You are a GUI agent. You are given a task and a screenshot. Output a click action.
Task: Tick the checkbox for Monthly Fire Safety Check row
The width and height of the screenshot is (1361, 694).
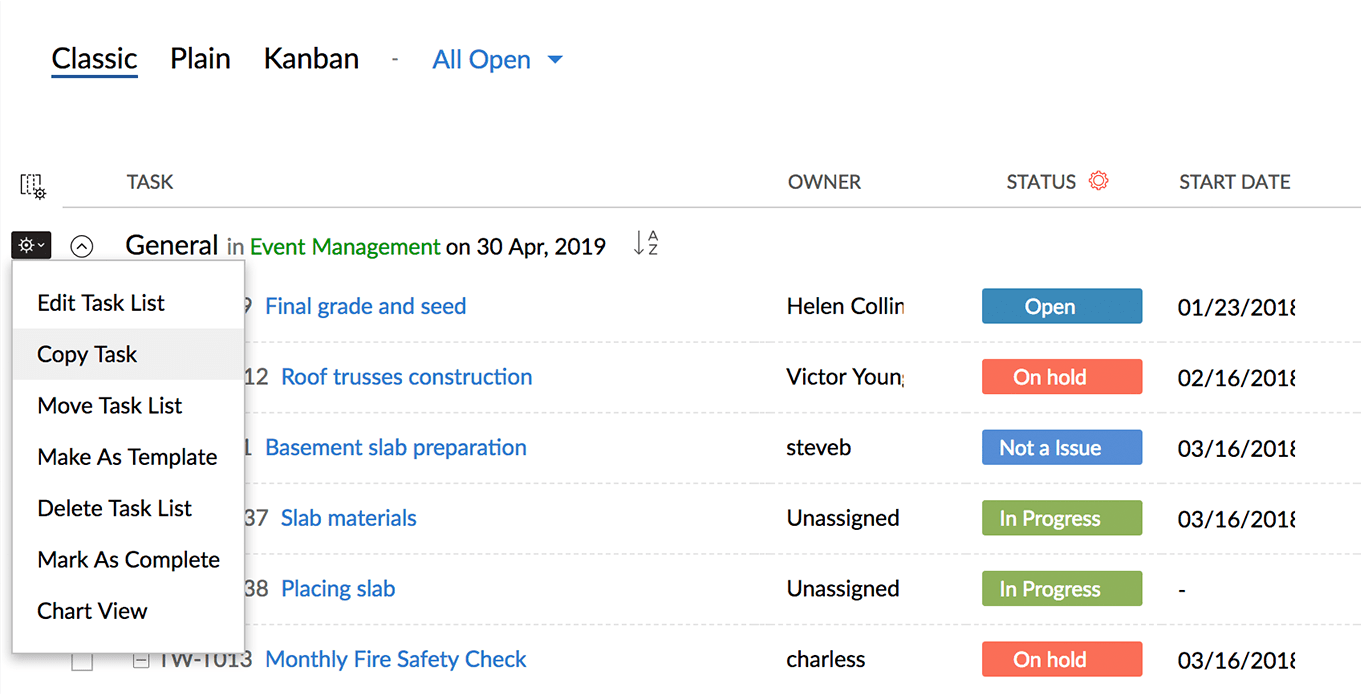click(x=82, y=660)
